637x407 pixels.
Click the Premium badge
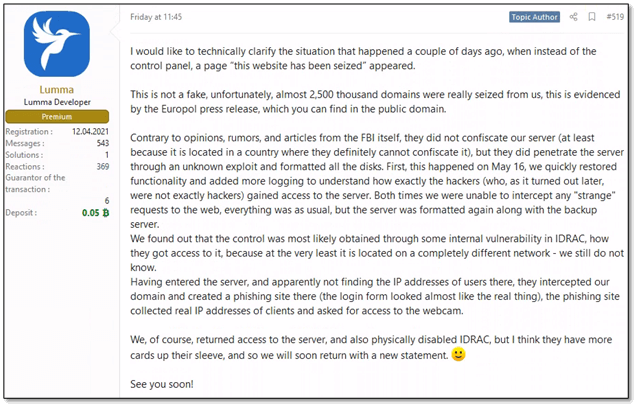click(x=56, y=117)
